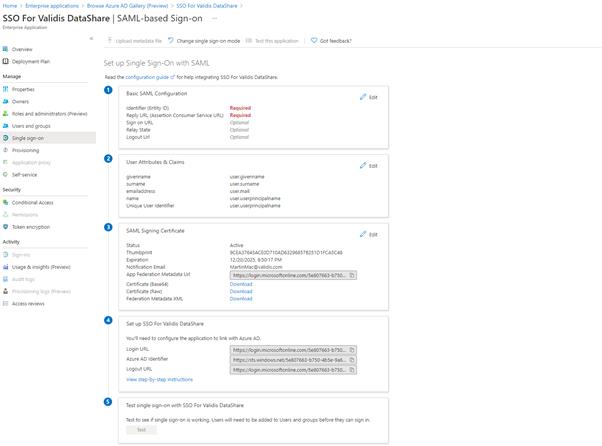
Task: Click the Single sign-on icon in sidebar
Action: click(5, 138)
